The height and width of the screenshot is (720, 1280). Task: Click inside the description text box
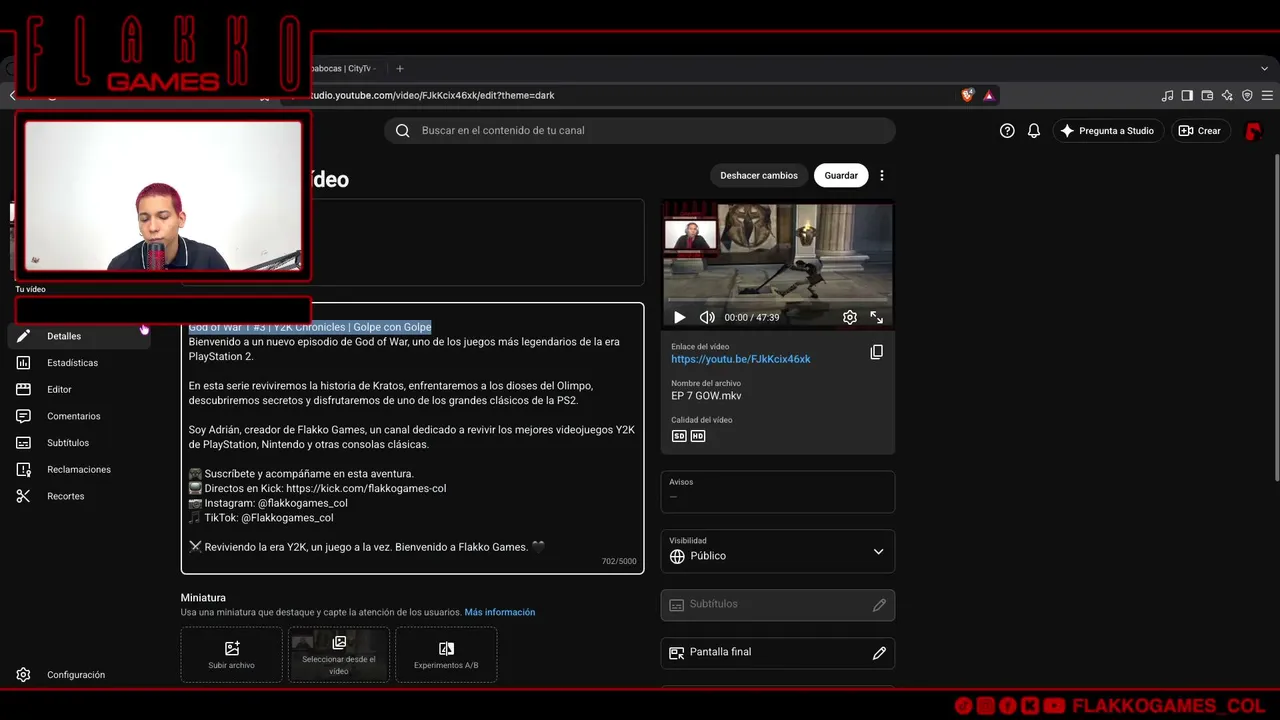412,438
